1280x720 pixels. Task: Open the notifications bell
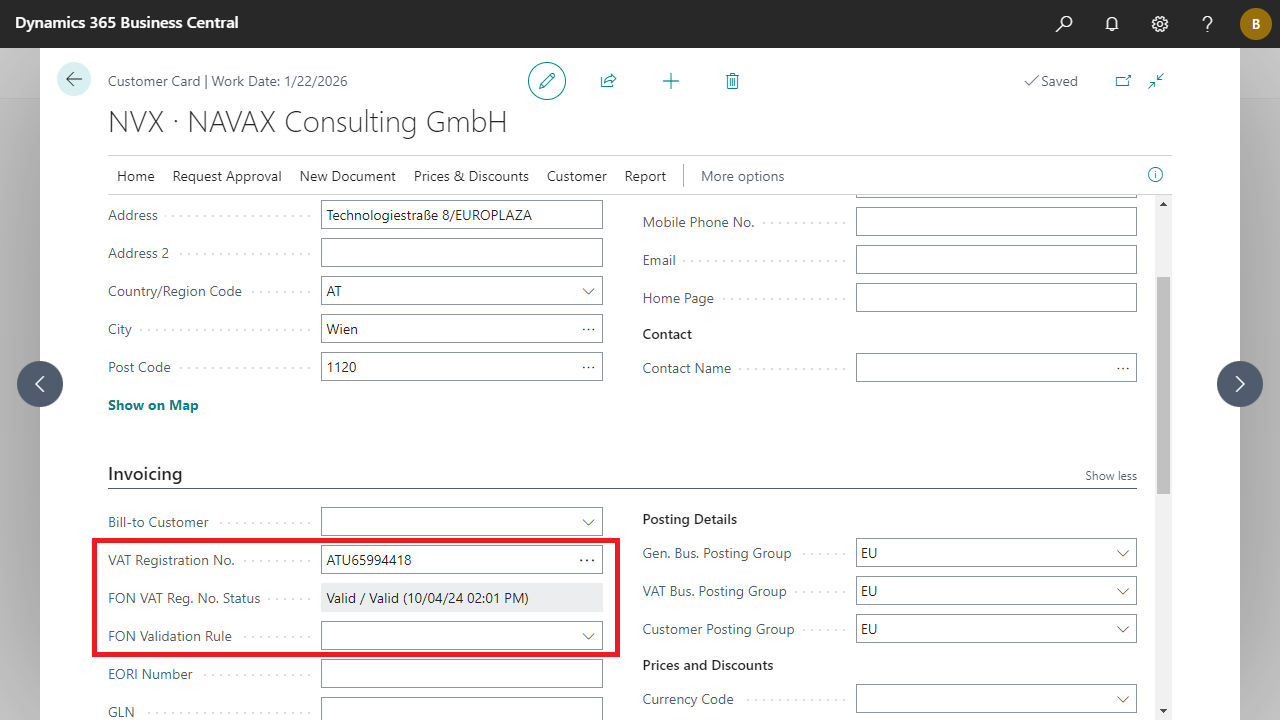click(x=1112, y=24)
